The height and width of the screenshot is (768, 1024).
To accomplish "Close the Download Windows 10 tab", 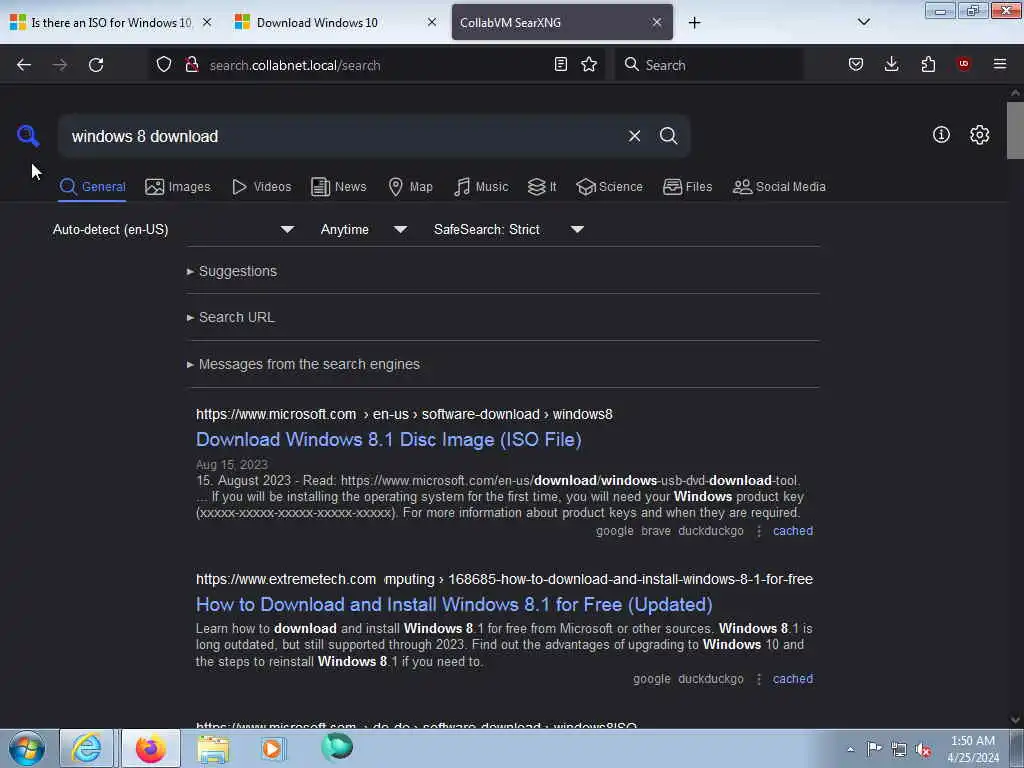I will pos(432,22).
